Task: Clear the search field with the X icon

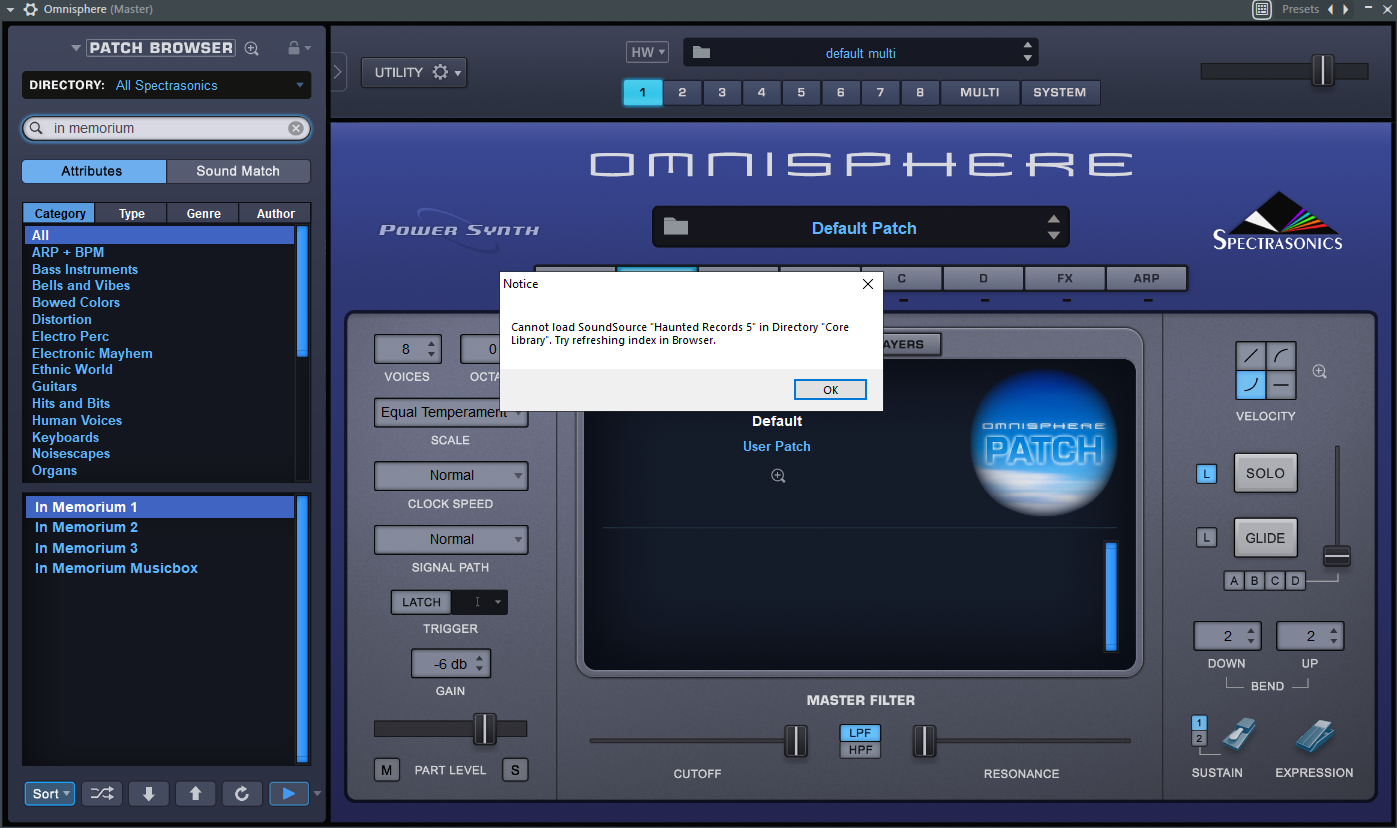Action: pos(296,128)
